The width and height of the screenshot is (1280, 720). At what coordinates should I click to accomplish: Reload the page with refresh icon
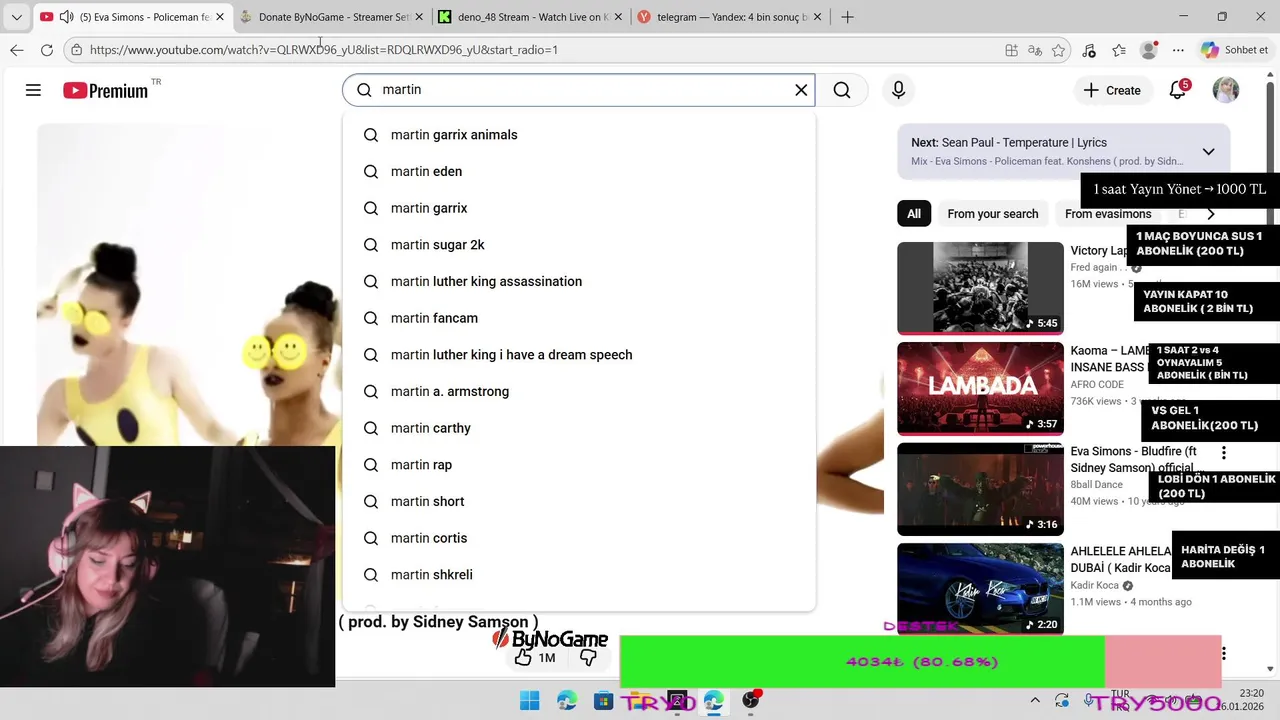point(47,50)
